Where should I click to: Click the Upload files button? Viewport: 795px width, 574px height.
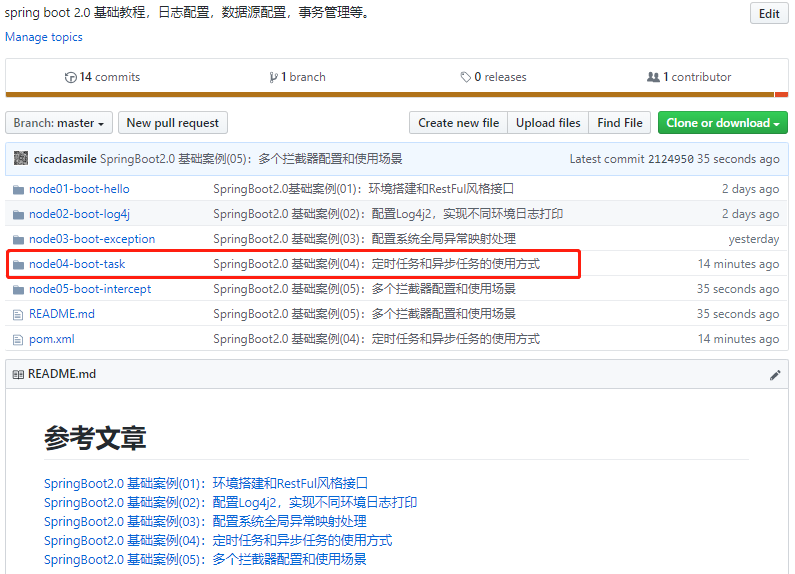coord(548,123)
